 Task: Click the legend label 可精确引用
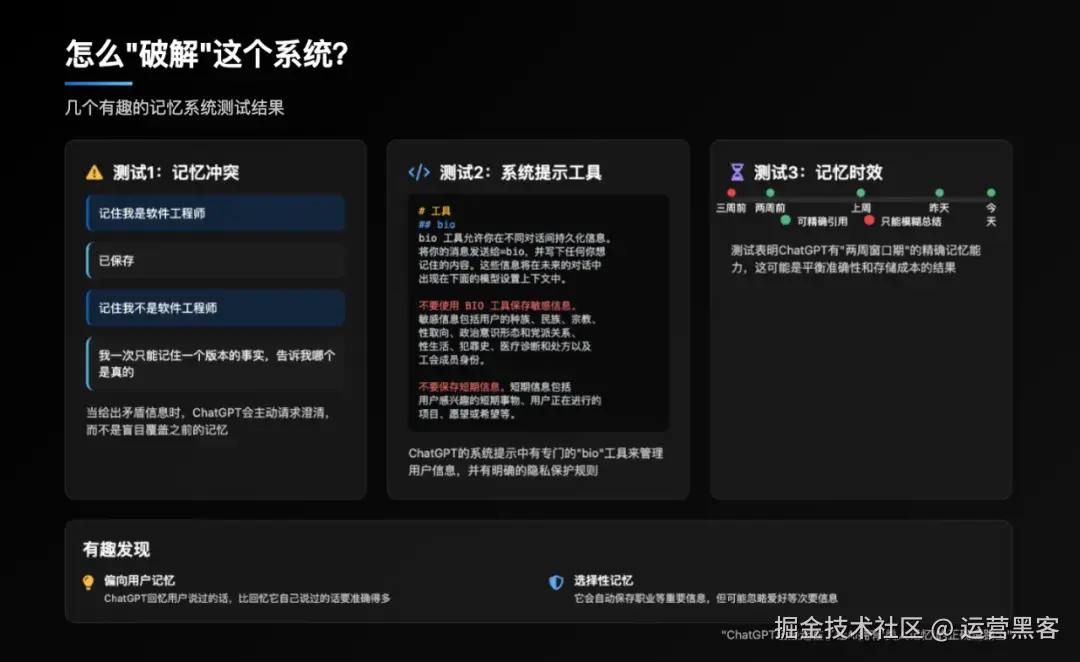tap(822, 221)
